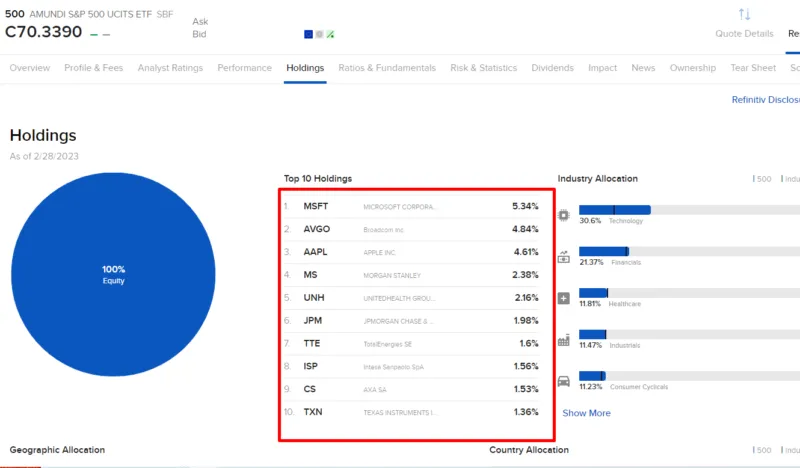Open the Ratios & Fundamentals tab
This screenshot has height=468, width=800.
[x=387, y=68]
